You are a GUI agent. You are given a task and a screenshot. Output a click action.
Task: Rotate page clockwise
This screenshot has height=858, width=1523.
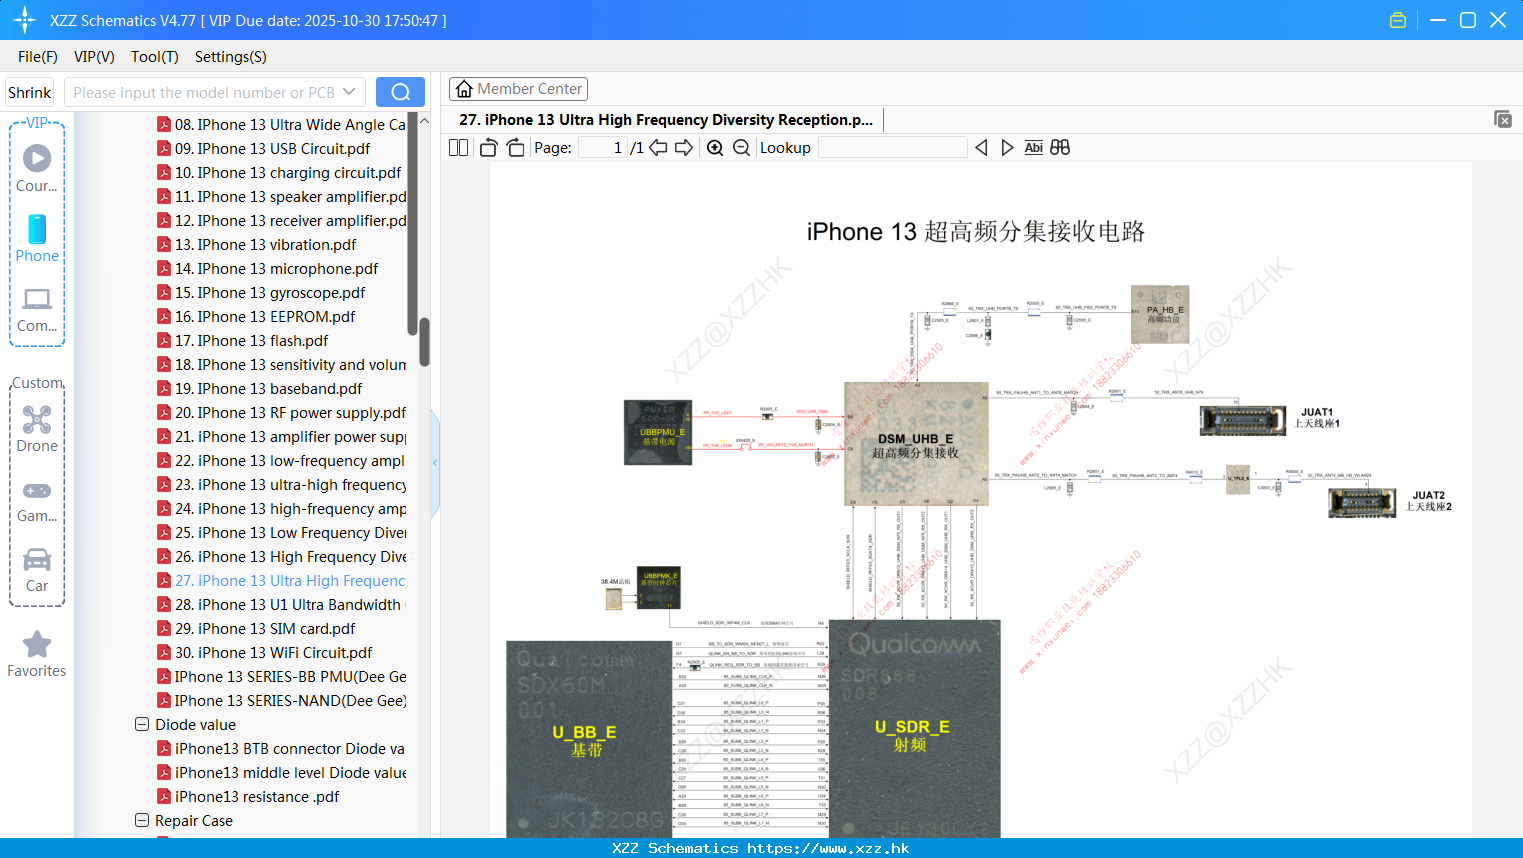tap(515, 148)
